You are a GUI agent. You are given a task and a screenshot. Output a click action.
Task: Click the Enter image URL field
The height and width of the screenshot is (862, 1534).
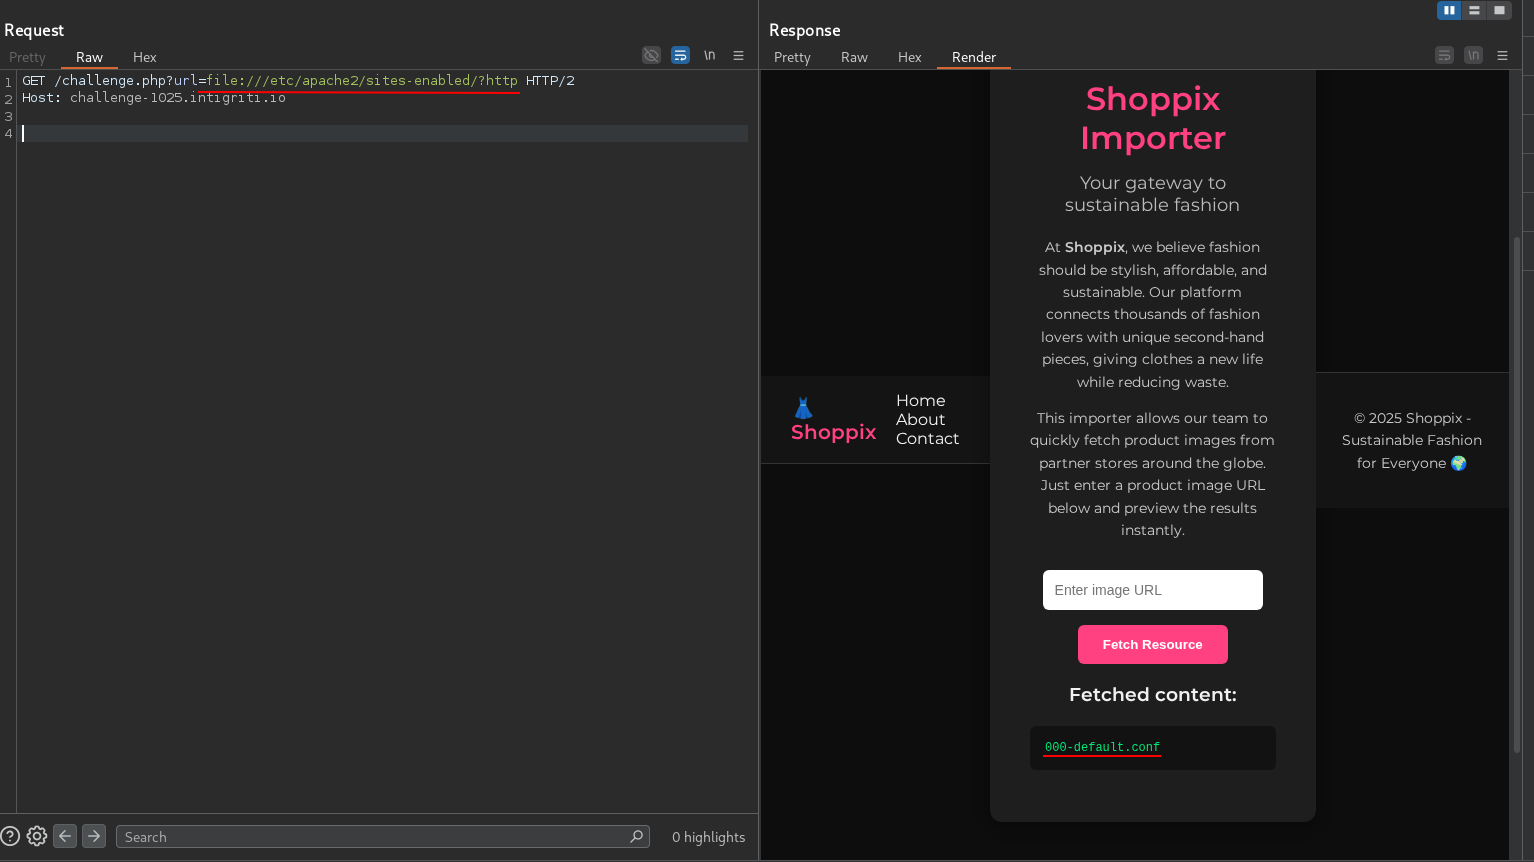(1152, 590)
